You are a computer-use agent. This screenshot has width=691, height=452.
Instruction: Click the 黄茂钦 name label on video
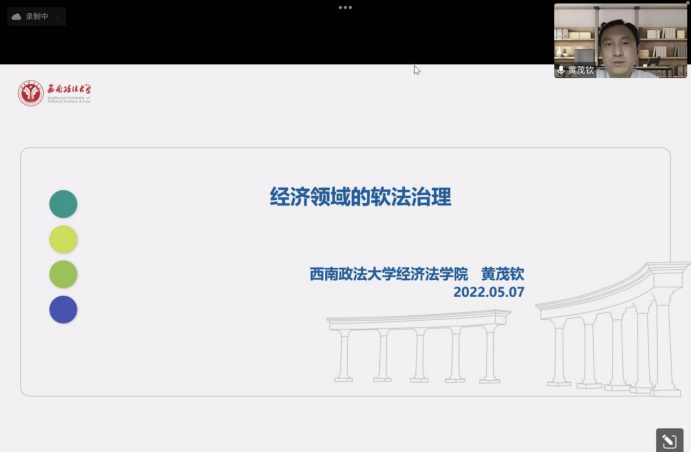581,70
